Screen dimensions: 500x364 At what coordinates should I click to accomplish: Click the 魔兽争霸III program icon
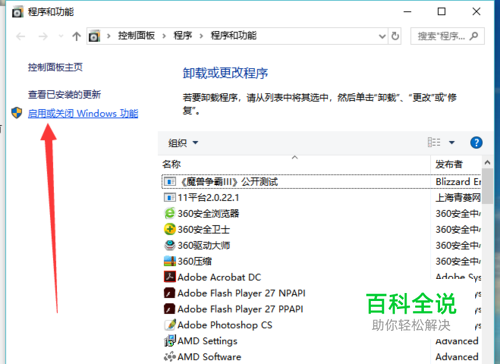point(170,182)
